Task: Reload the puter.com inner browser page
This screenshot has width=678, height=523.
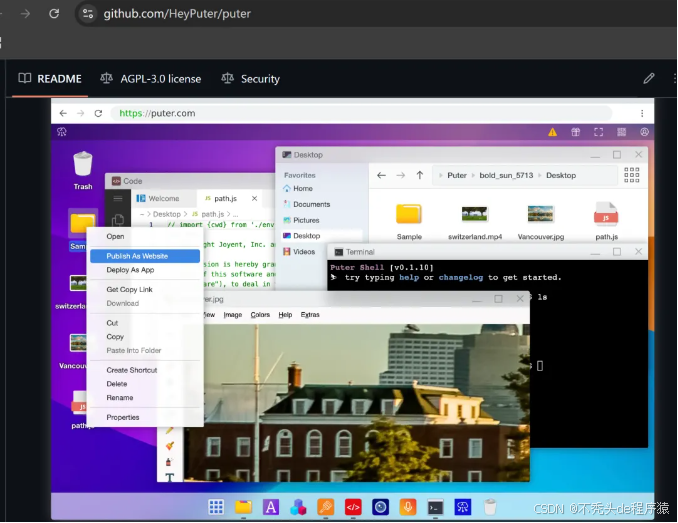Action: (x=98, y=113)
